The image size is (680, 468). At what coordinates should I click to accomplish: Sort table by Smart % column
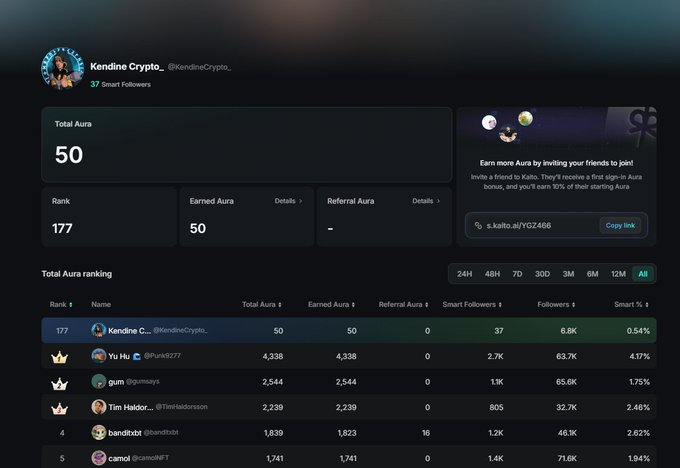click(x=631, y=304)
